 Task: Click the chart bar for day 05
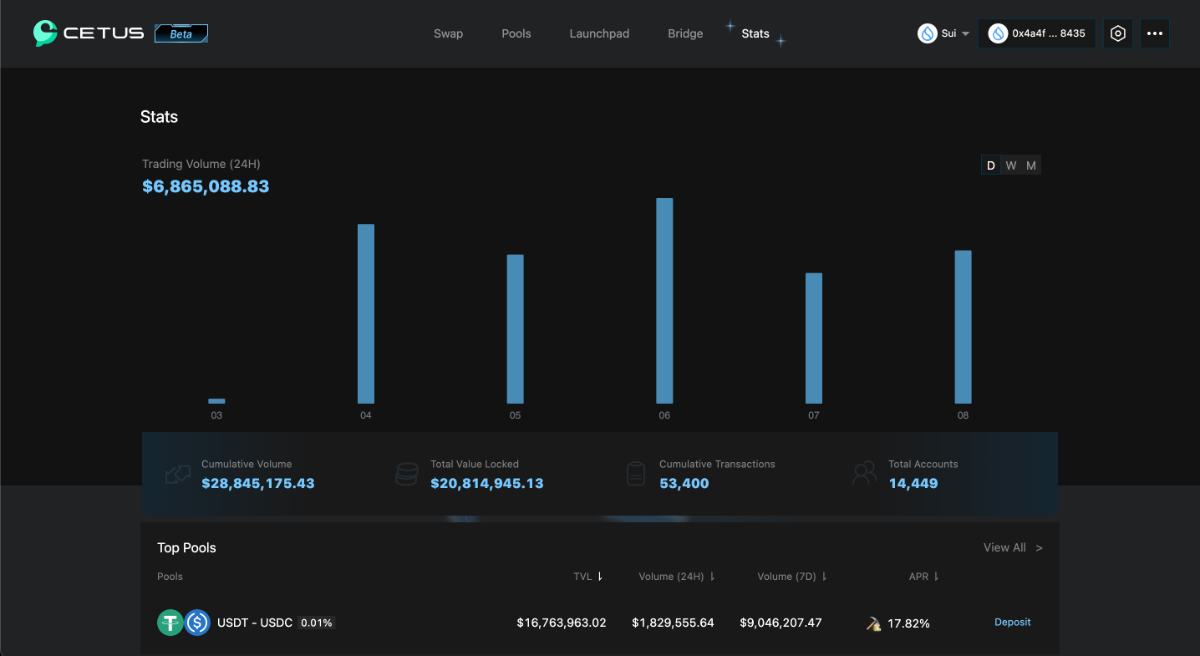coord(515,329)
